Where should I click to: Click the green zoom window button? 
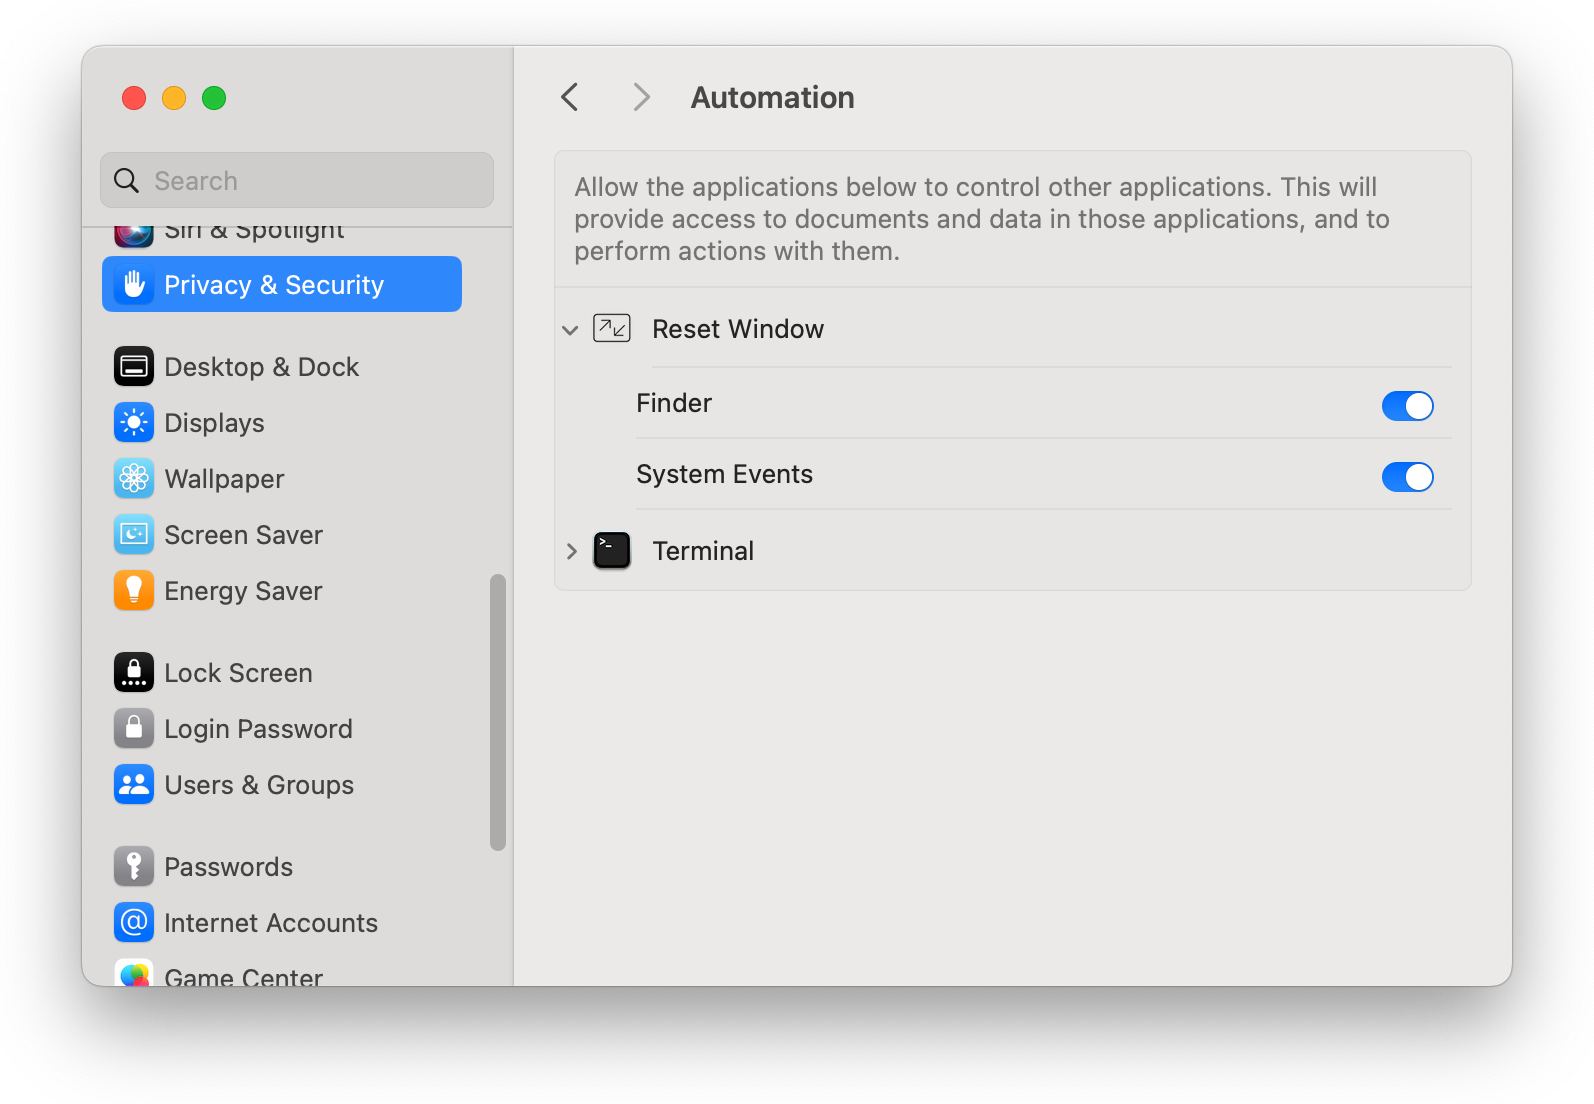[x=214, y=98]
